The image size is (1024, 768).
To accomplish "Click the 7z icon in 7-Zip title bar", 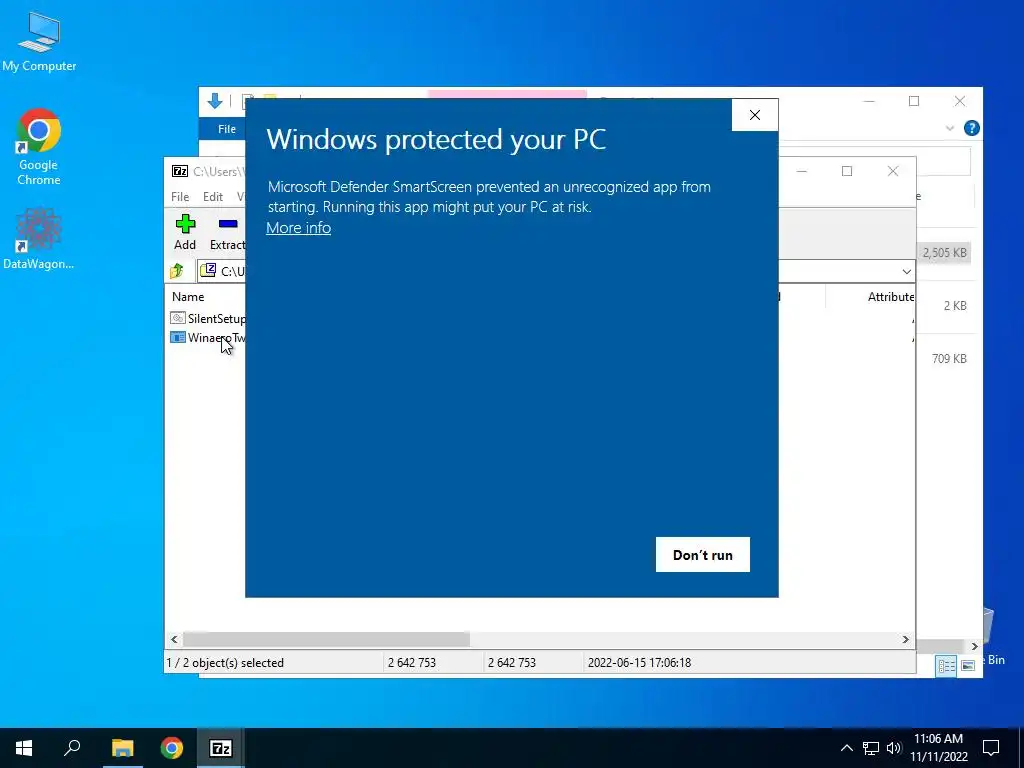I will coord(180,171).
